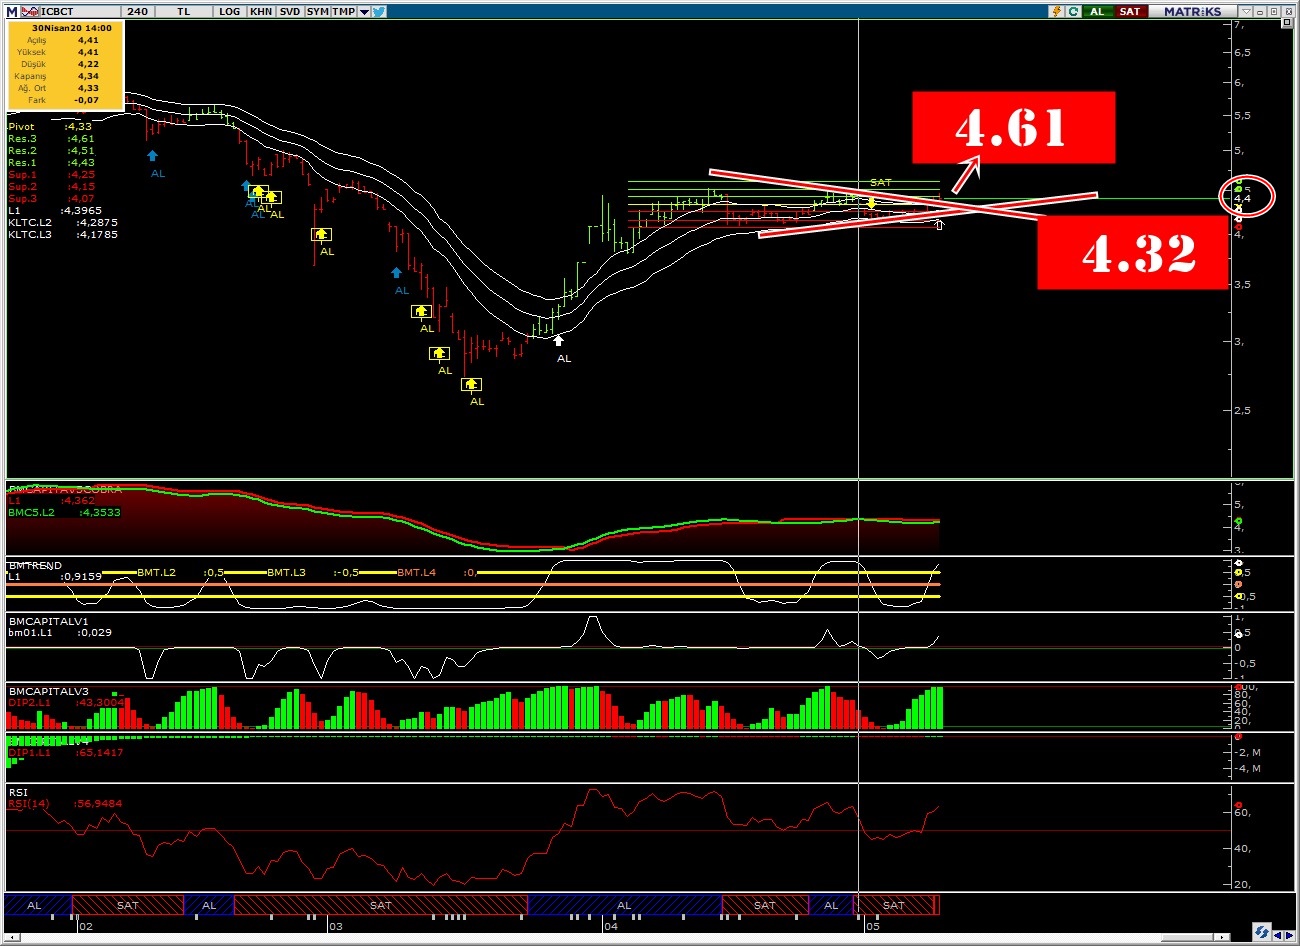1300x946 pixels.
Task: Open the window options triangle menu
Action: click(1246, 11)
